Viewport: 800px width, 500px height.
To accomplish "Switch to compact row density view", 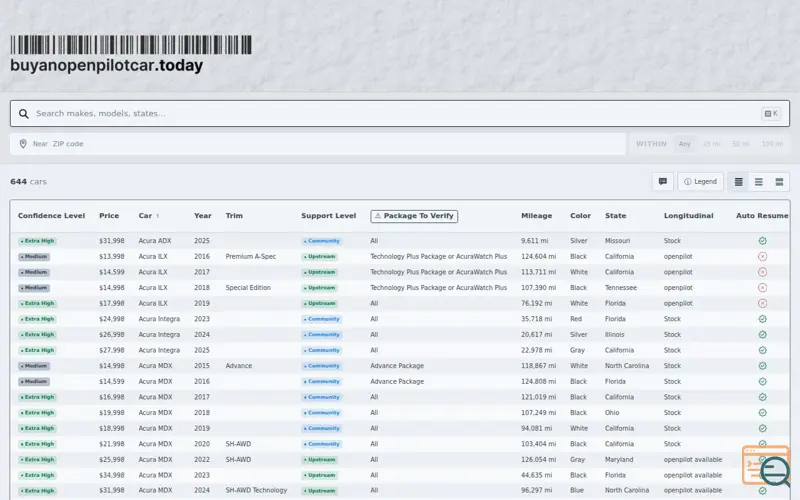I will point(738,182).
